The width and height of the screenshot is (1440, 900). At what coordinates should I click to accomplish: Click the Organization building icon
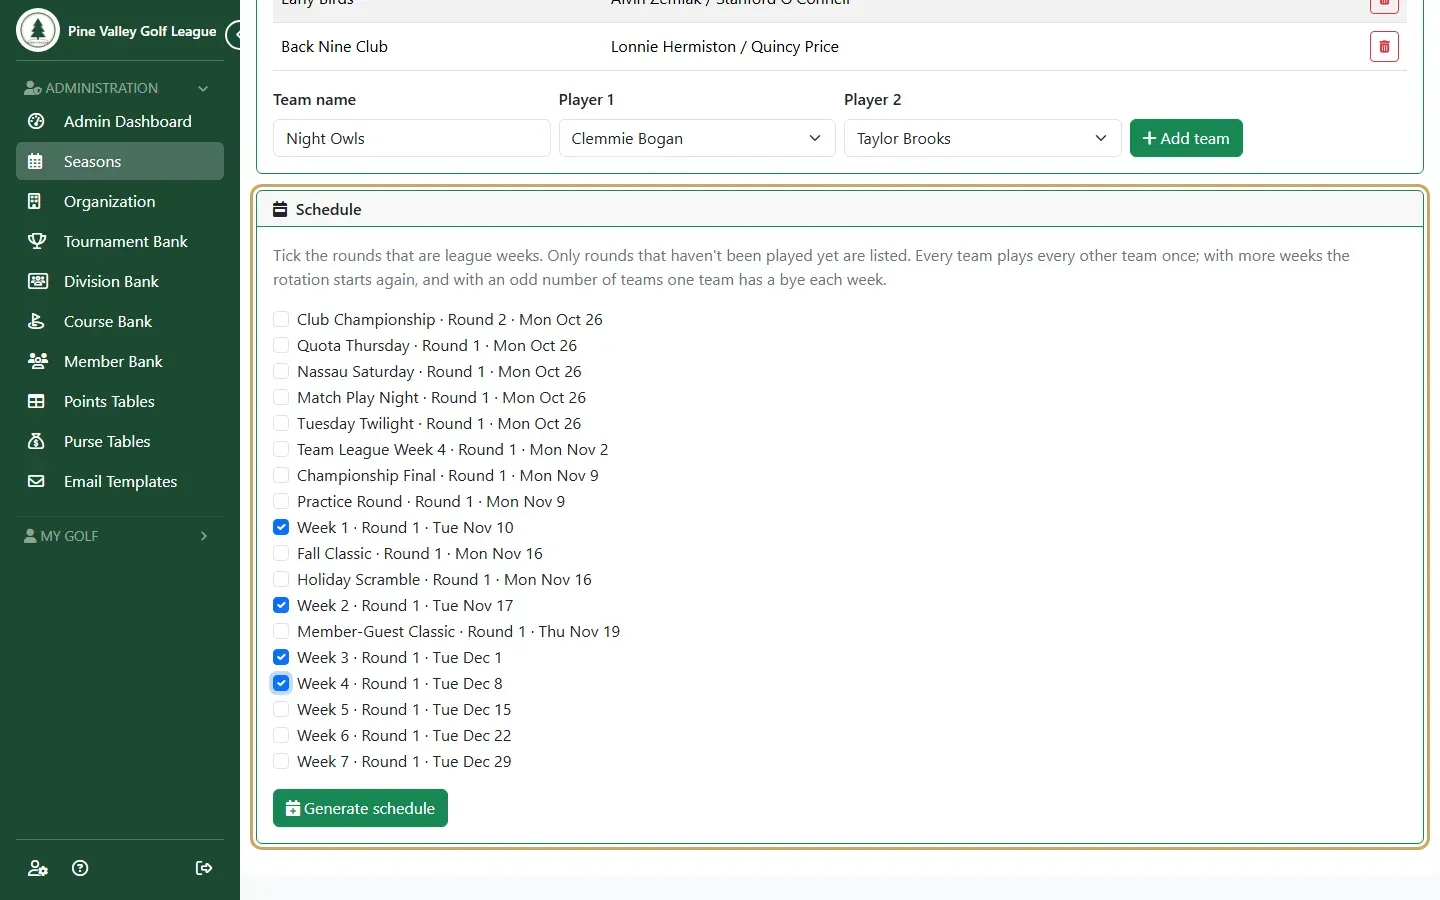[36, 201]
